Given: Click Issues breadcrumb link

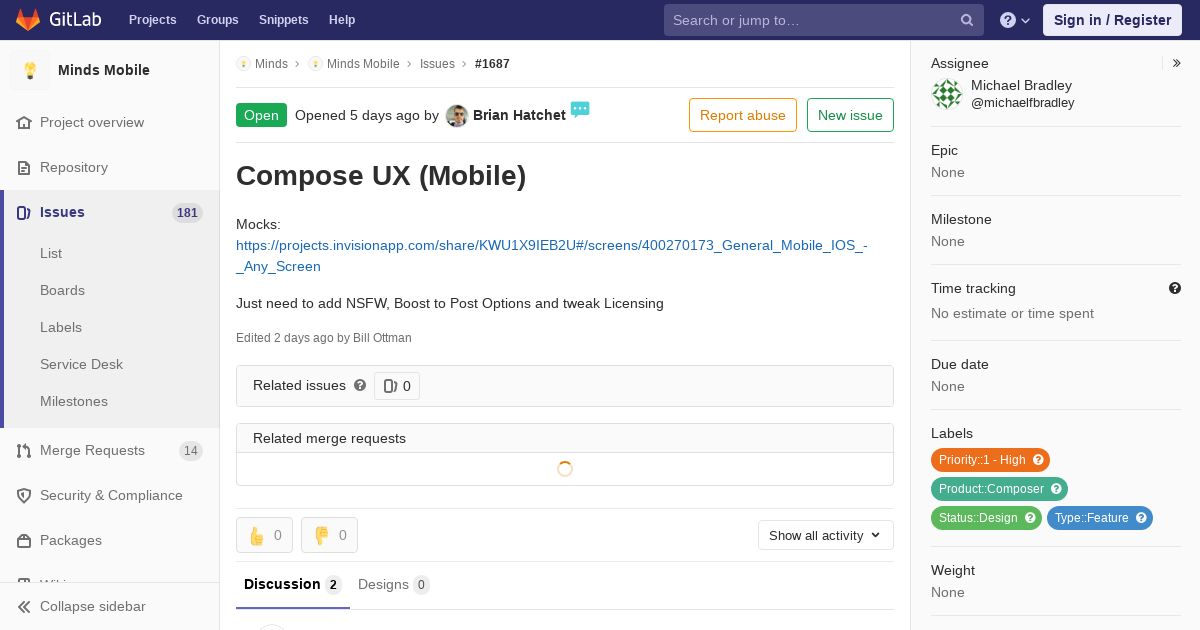Looking at the screenshot, I should point(437,63).
